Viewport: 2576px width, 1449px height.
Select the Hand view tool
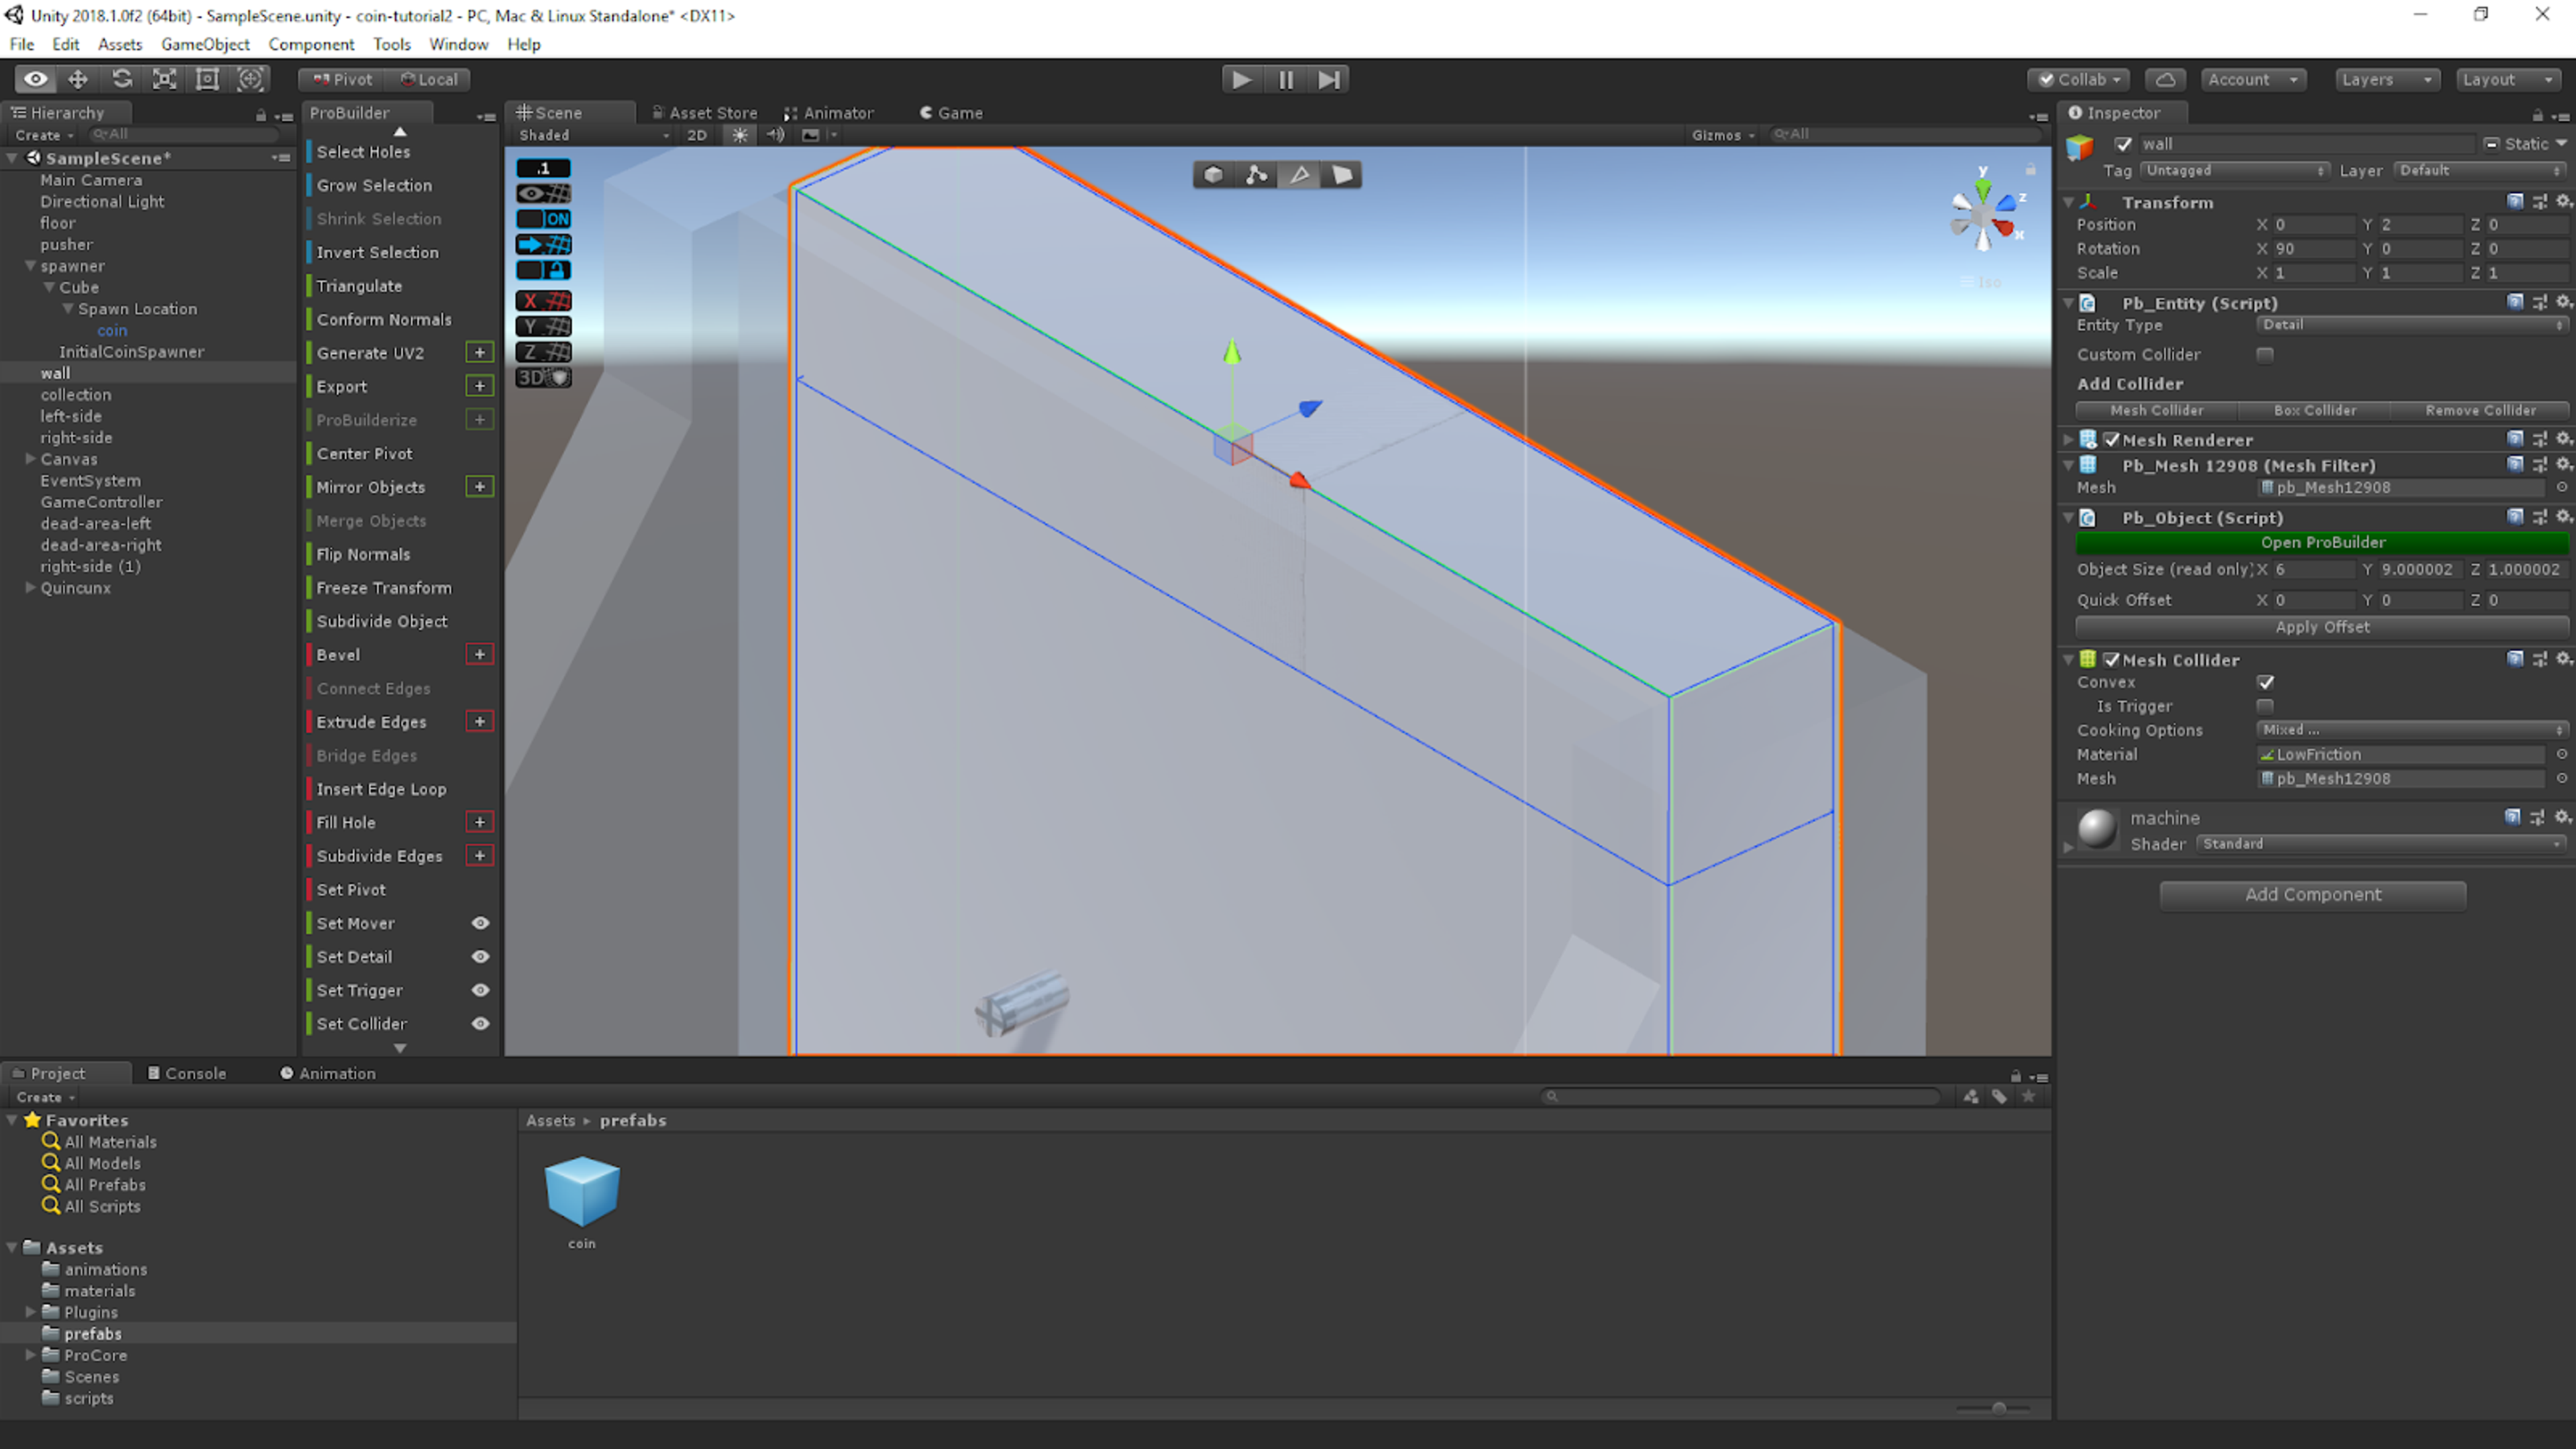[x=35, y=79]
